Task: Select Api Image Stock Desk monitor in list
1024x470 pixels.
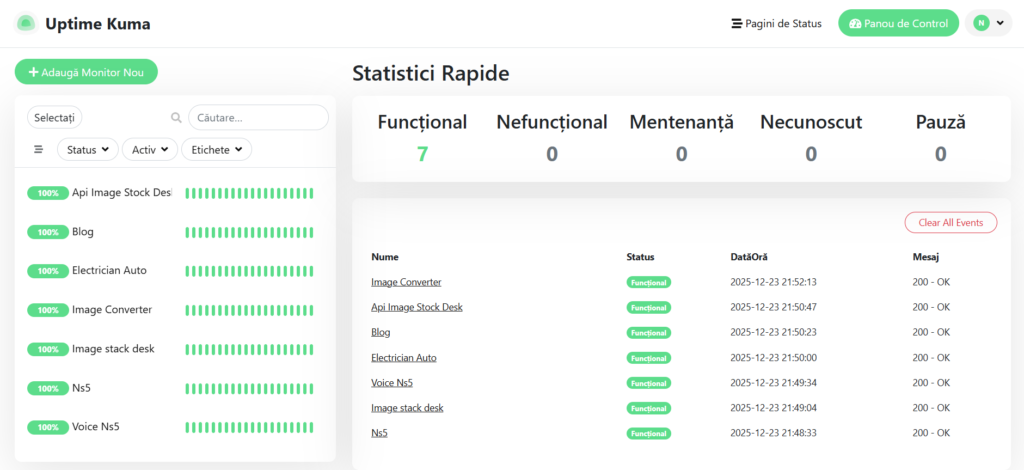Action: pyautogui.click(x=174, y=193)
